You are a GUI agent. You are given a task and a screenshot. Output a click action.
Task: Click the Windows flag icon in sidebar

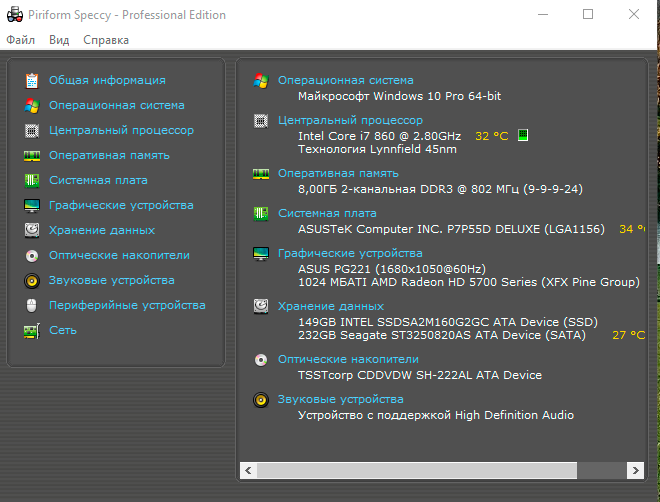32,106
